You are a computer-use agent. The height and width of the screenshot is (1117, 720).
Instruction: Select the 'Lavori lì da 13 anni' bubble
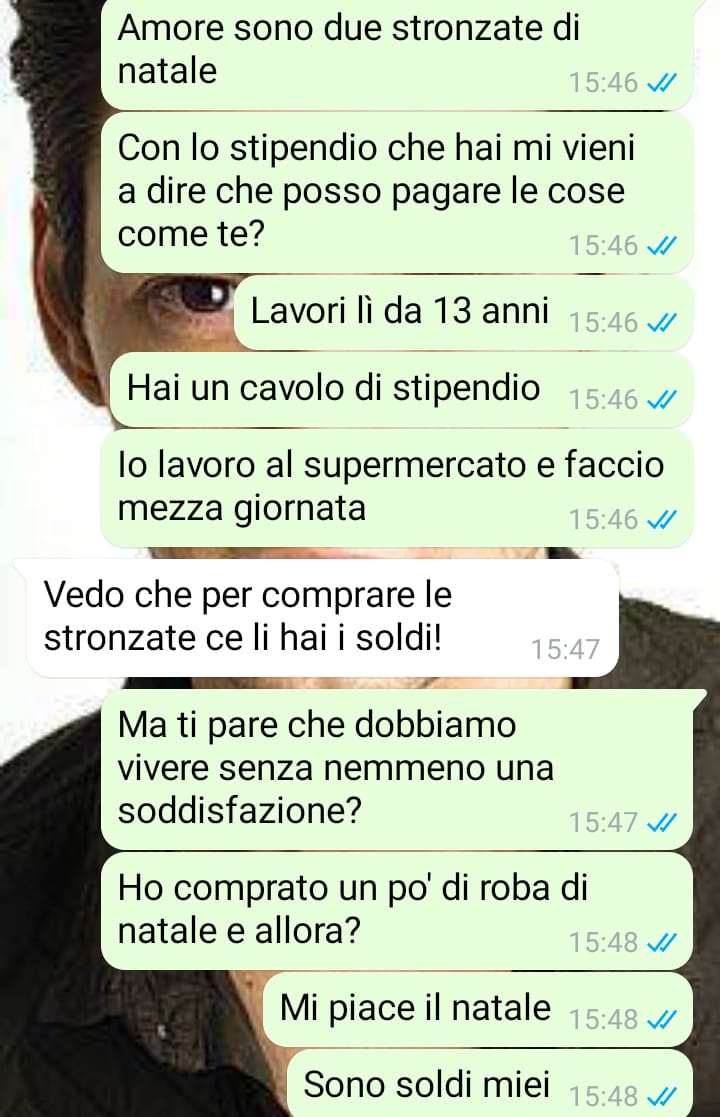coord(464,313)
